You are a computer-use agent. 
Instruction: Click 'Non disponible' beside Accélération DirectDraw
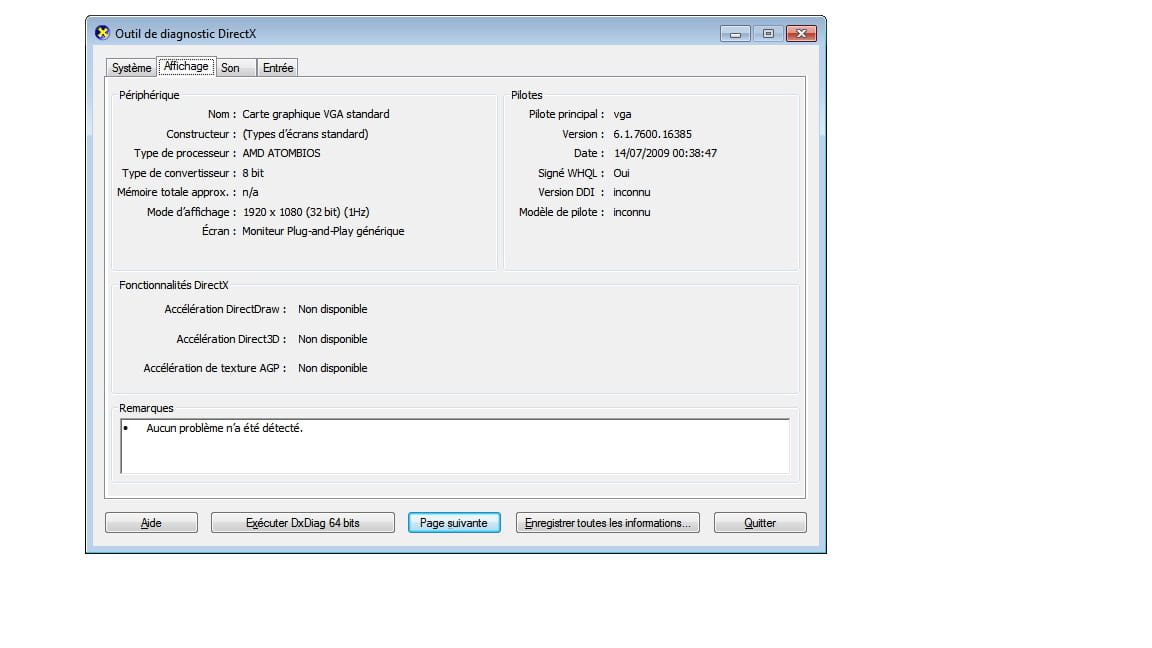click(333, 309)
